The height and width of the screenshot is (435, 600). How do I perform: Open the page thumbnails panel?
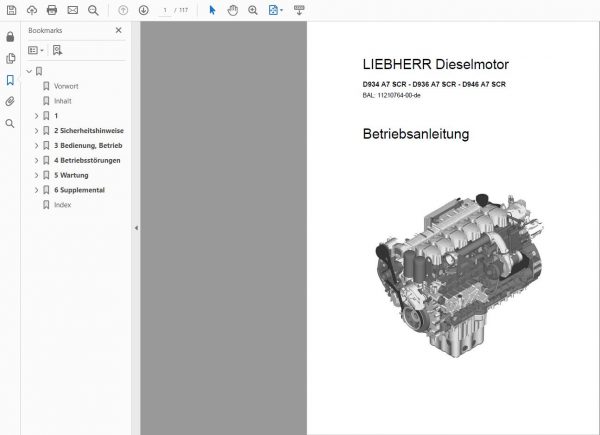(10, 58)
